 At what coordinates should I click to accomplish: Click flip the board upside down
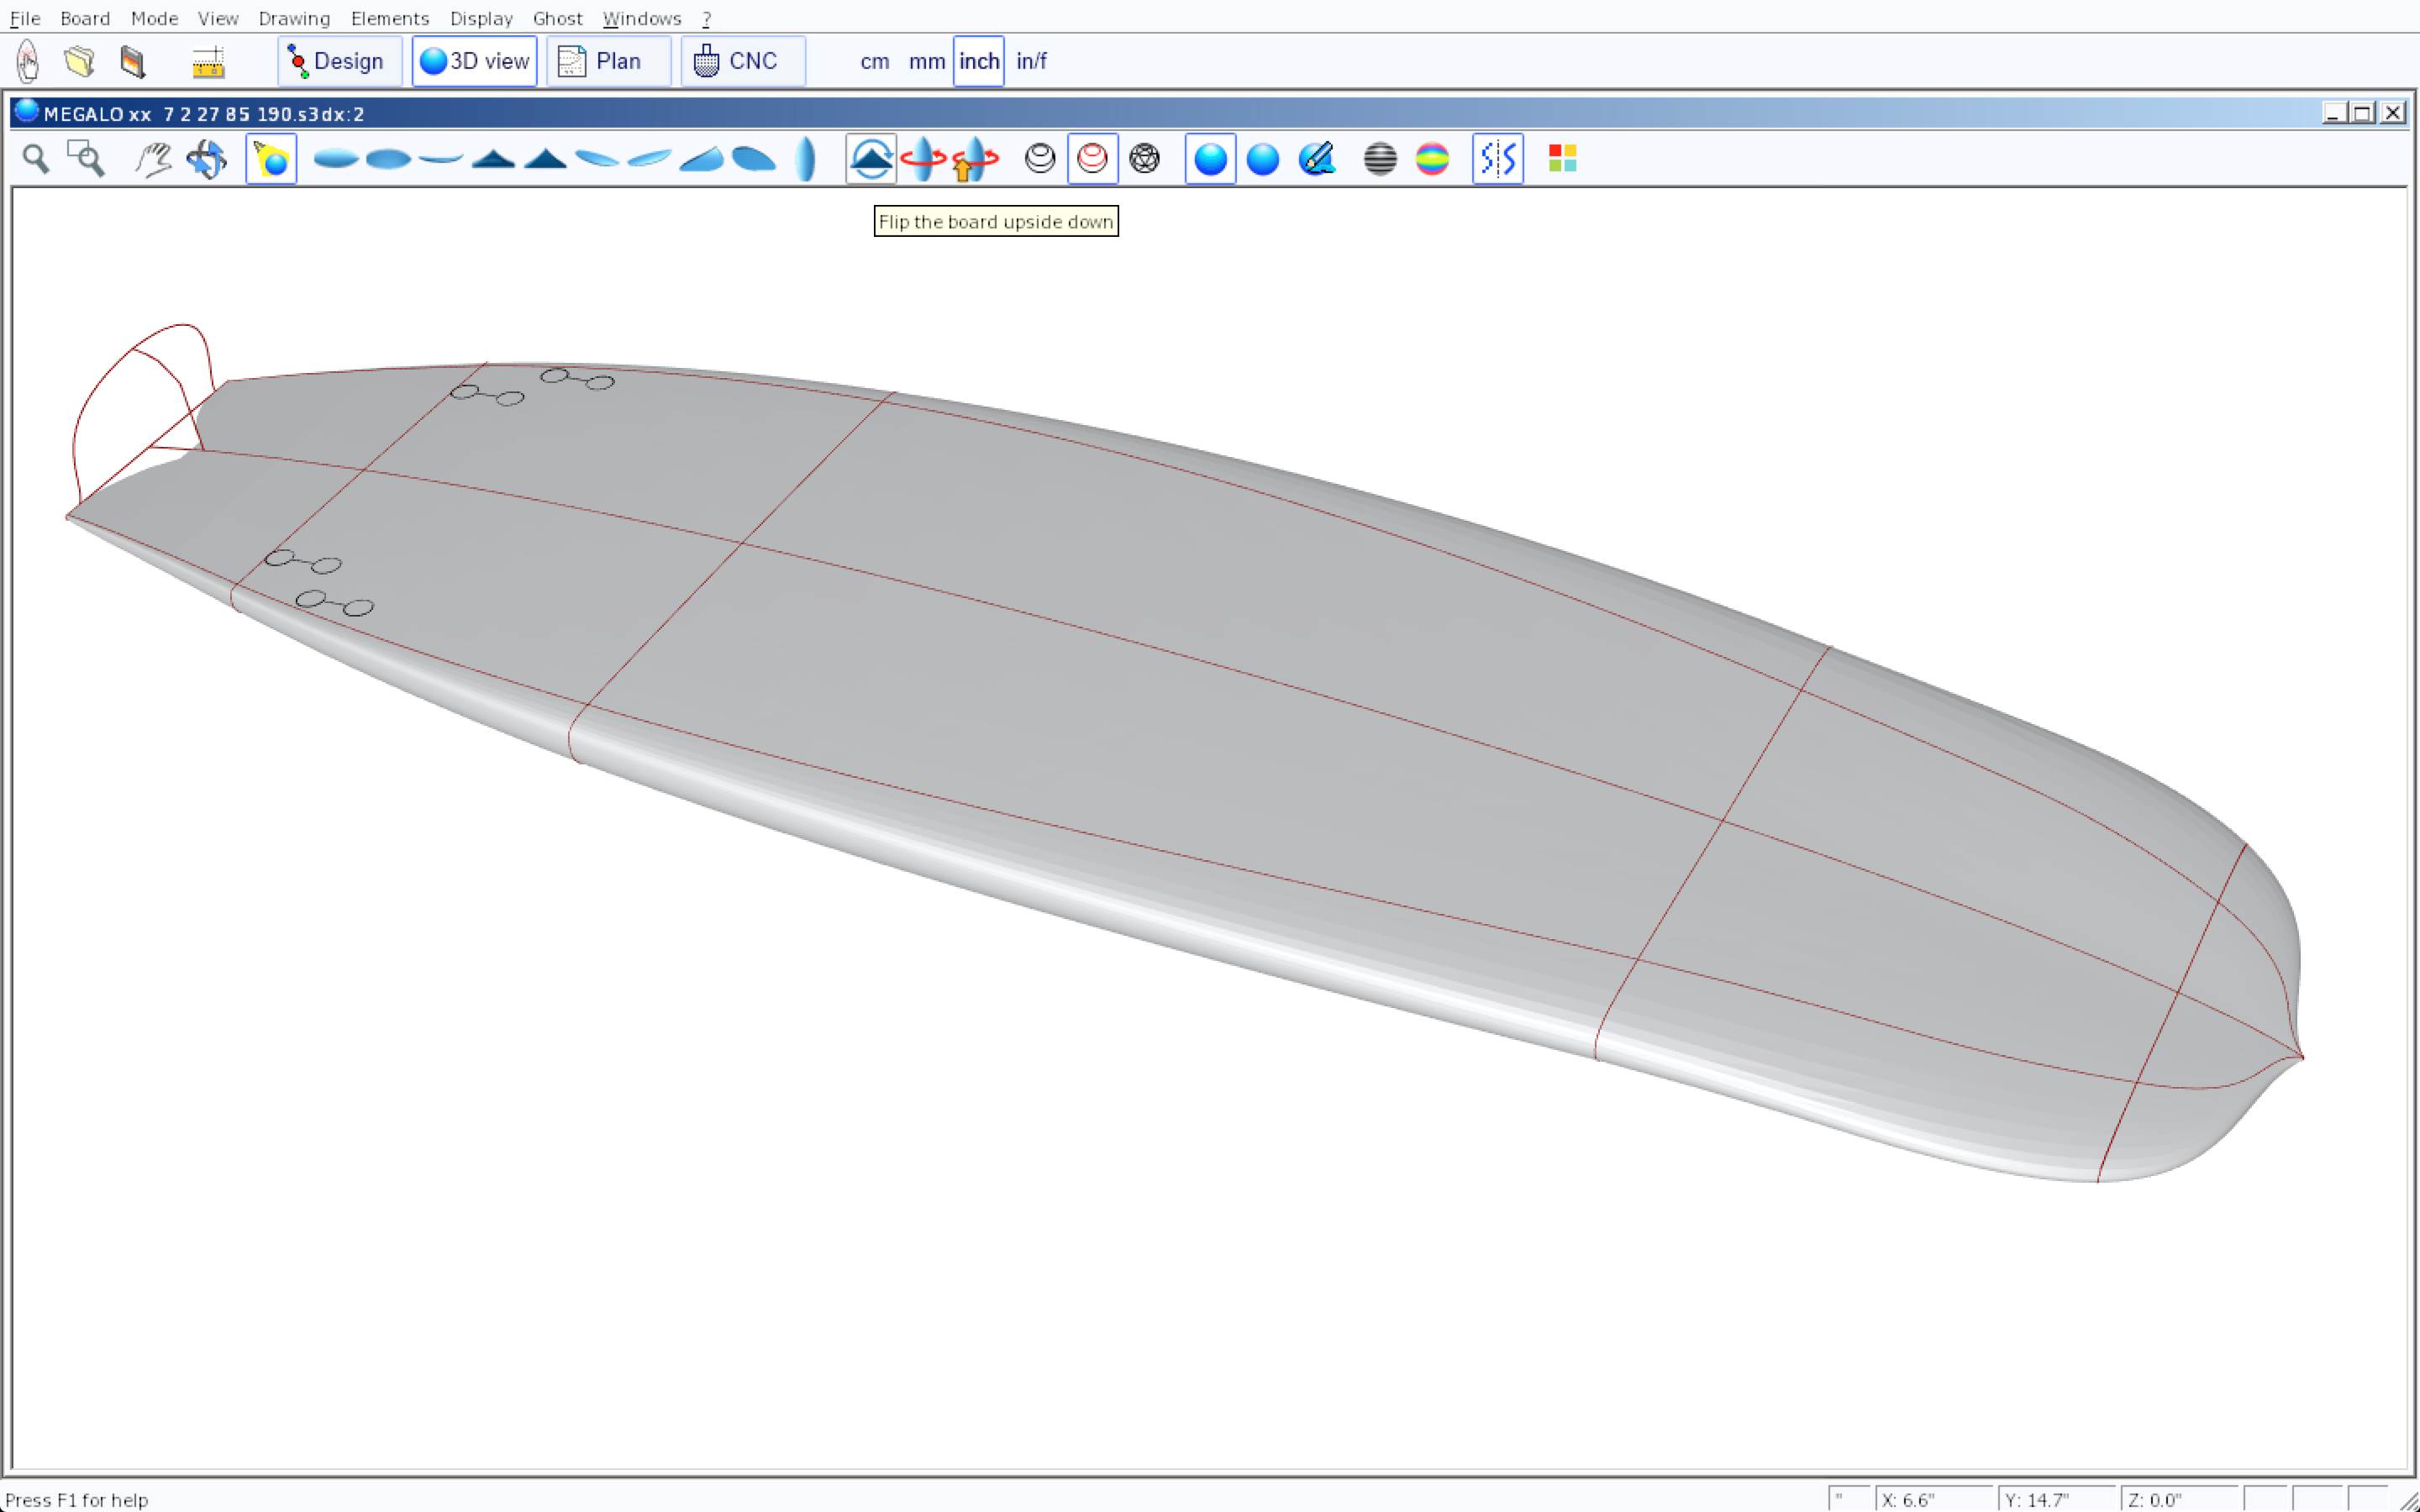tap(870, 159)
